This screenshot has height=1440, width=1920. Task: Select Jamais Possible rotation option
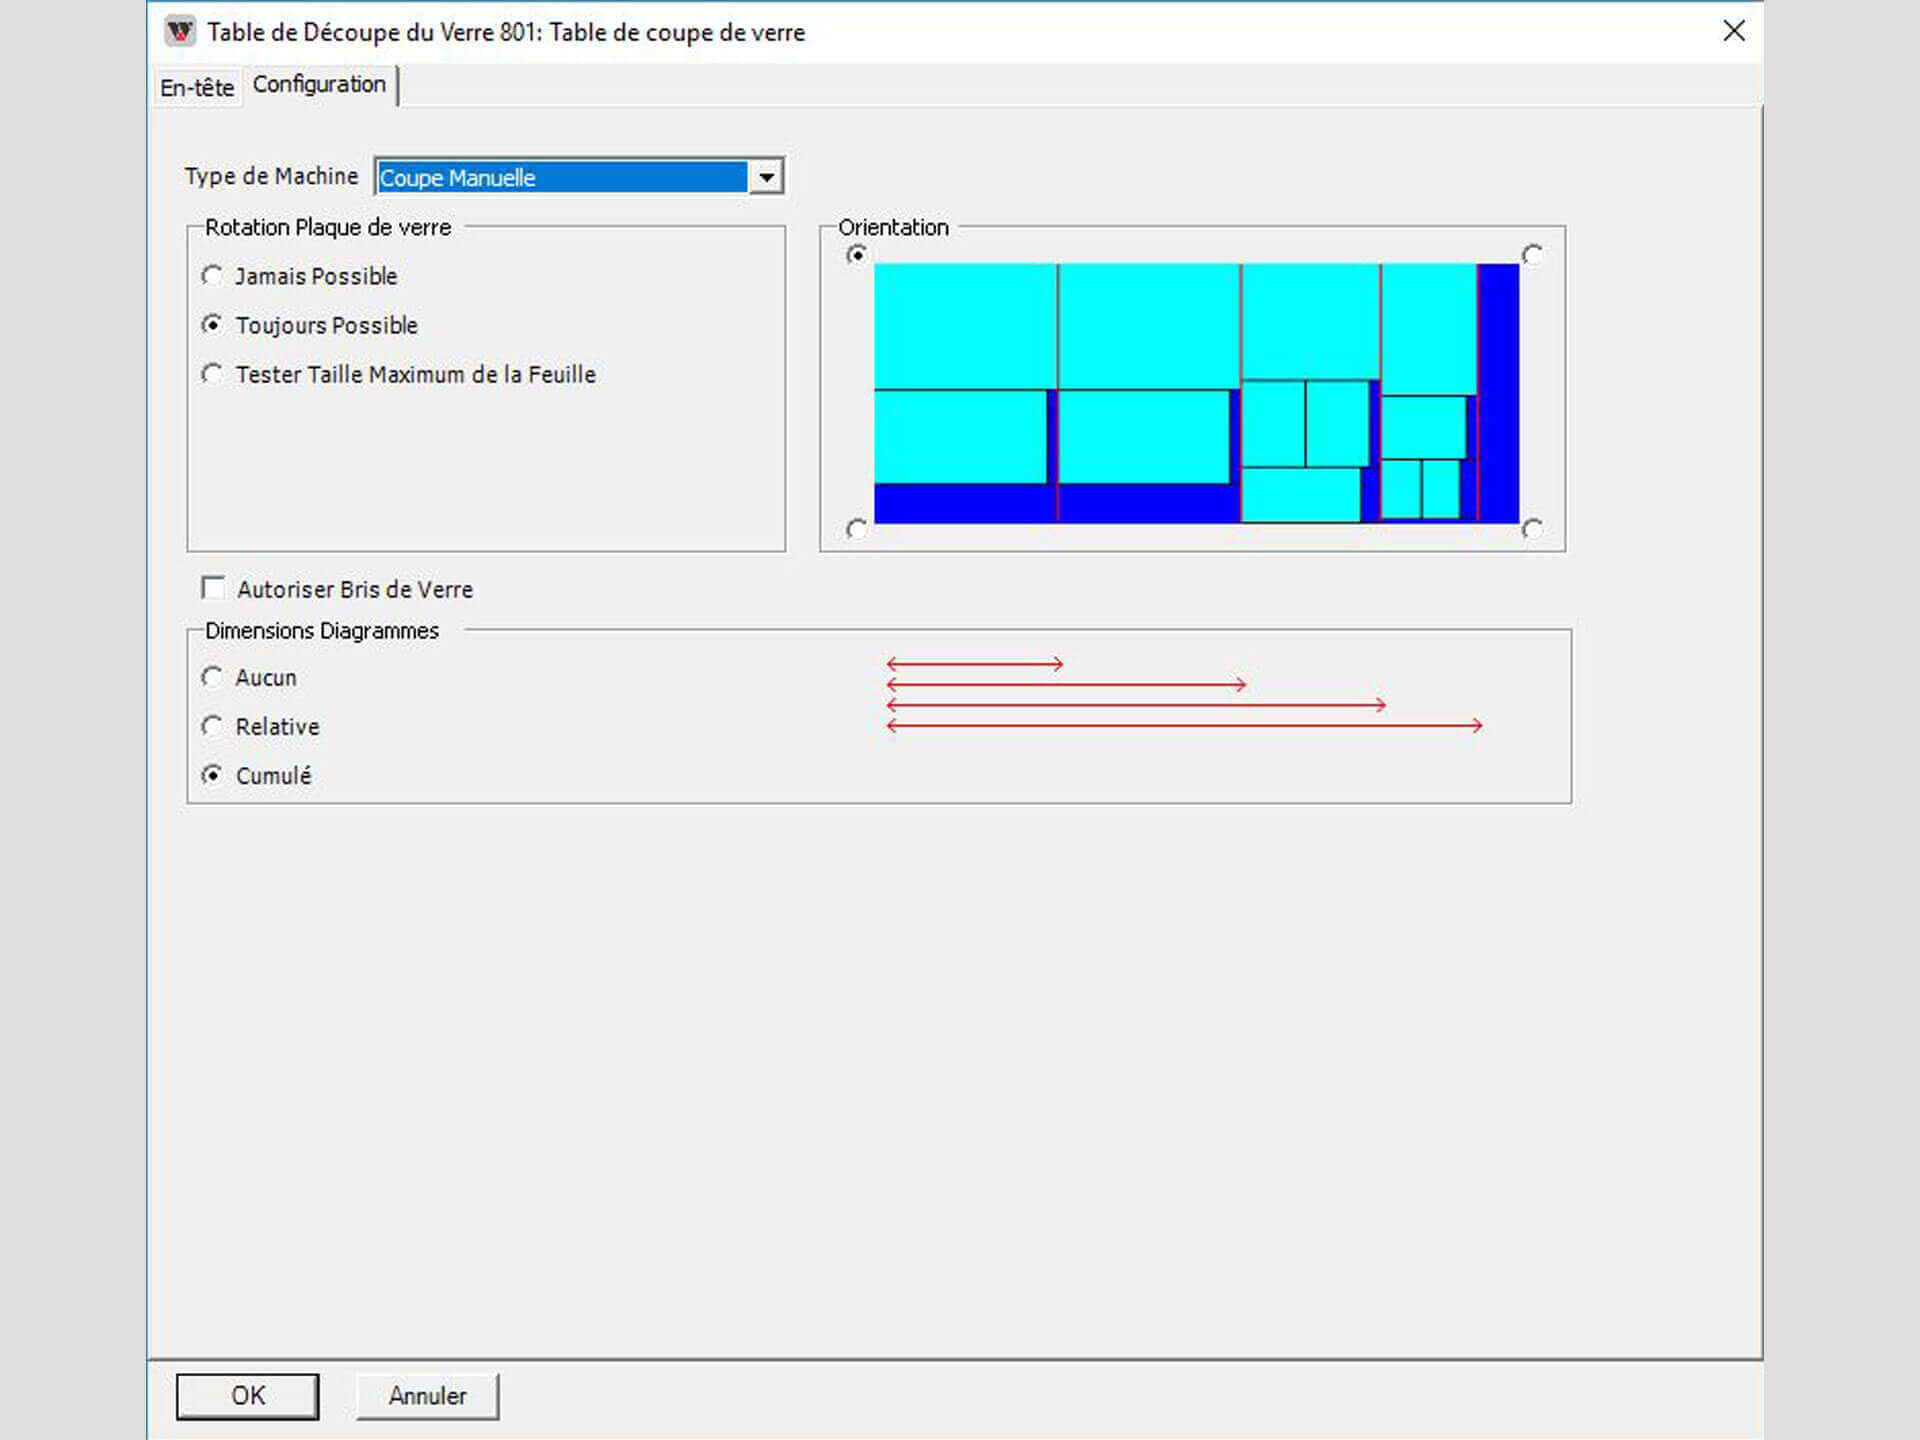pos(212,275)
